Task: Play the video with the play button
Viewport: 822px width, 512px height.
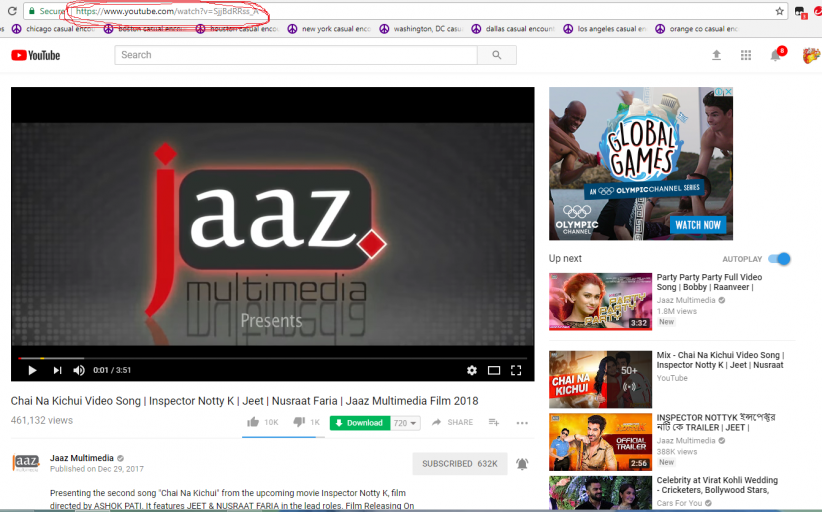Action: tap(32, 370)
